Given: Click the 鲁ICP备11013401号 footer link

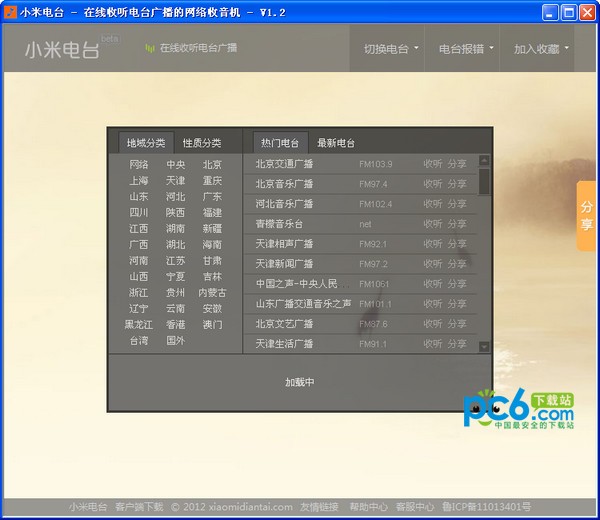Looking at the screenshot, I should [x=486, y=507].
